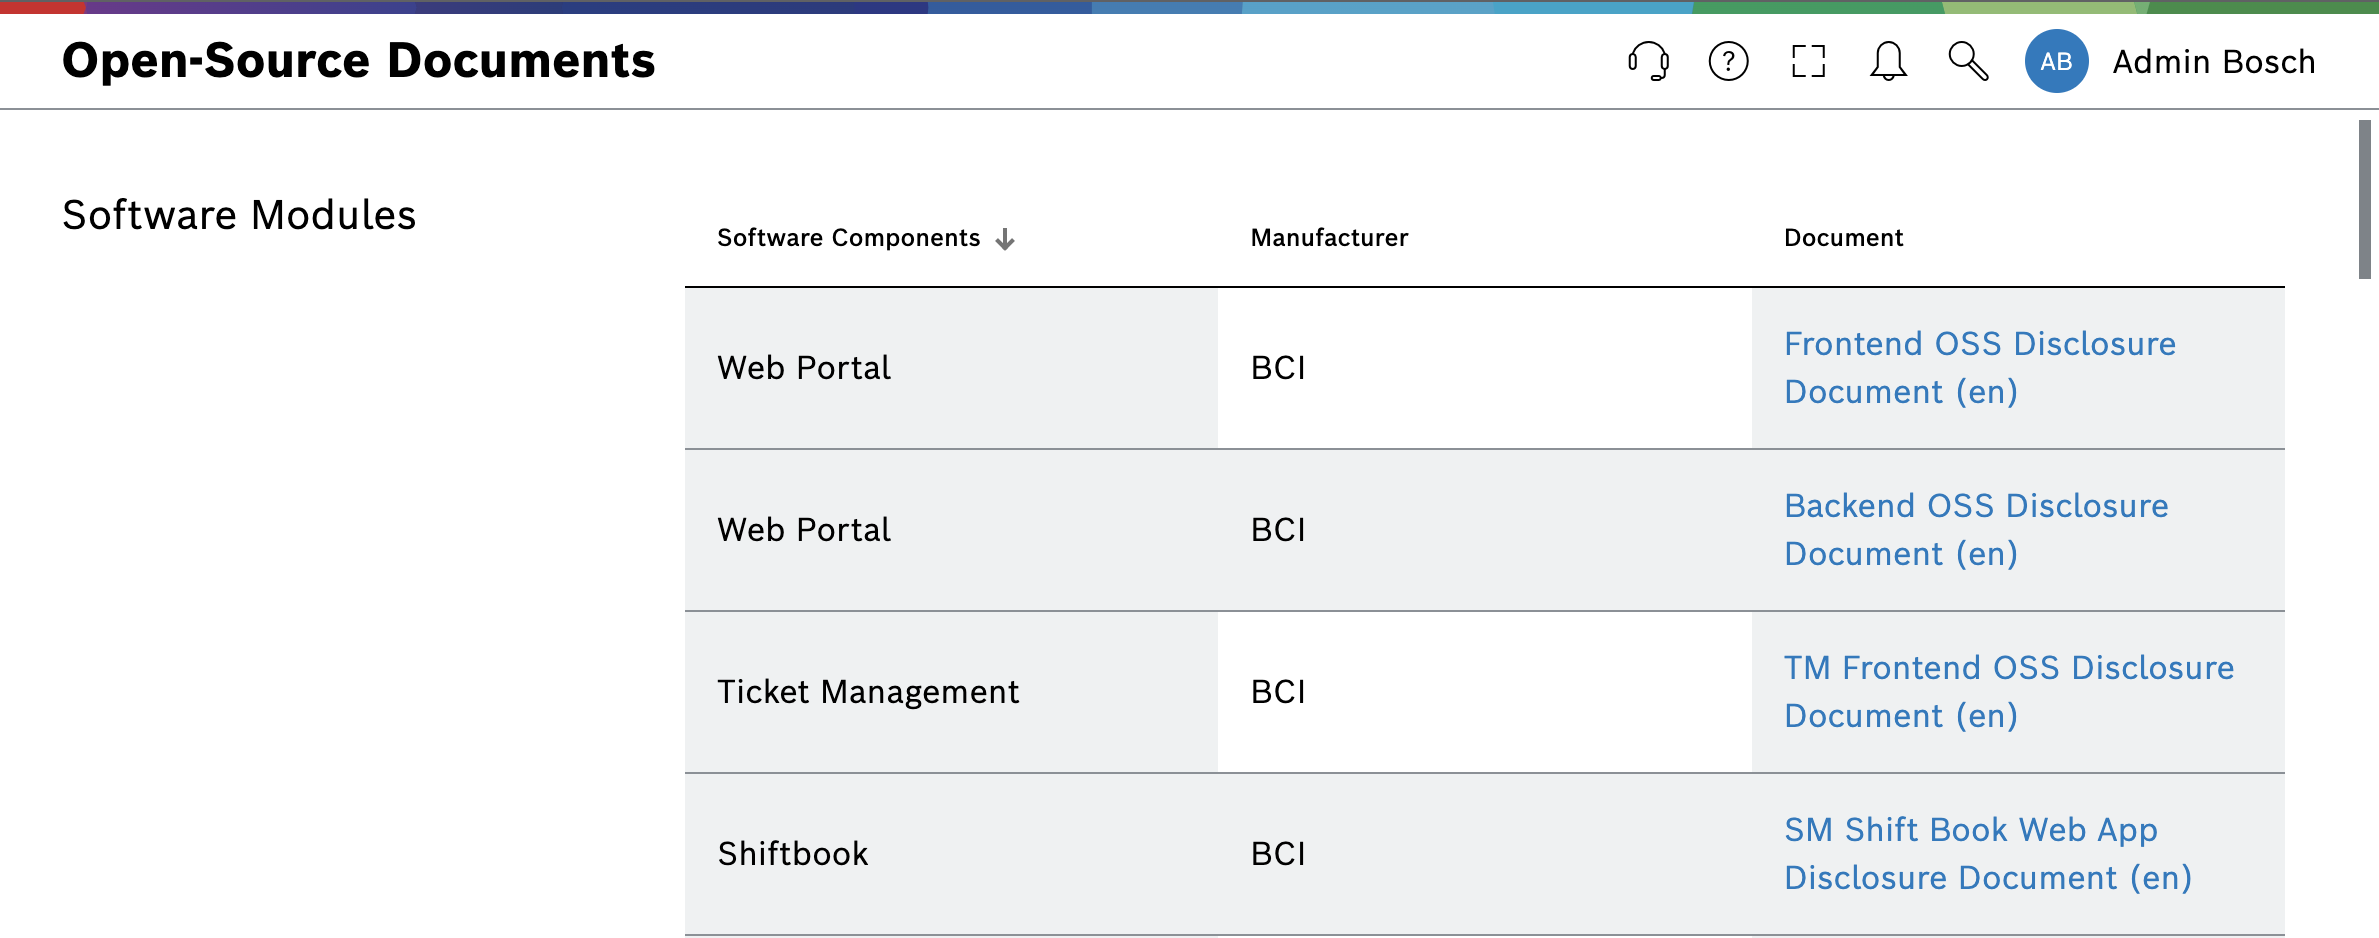Open the Admin Bosch user menu

tap(2213, 62)
